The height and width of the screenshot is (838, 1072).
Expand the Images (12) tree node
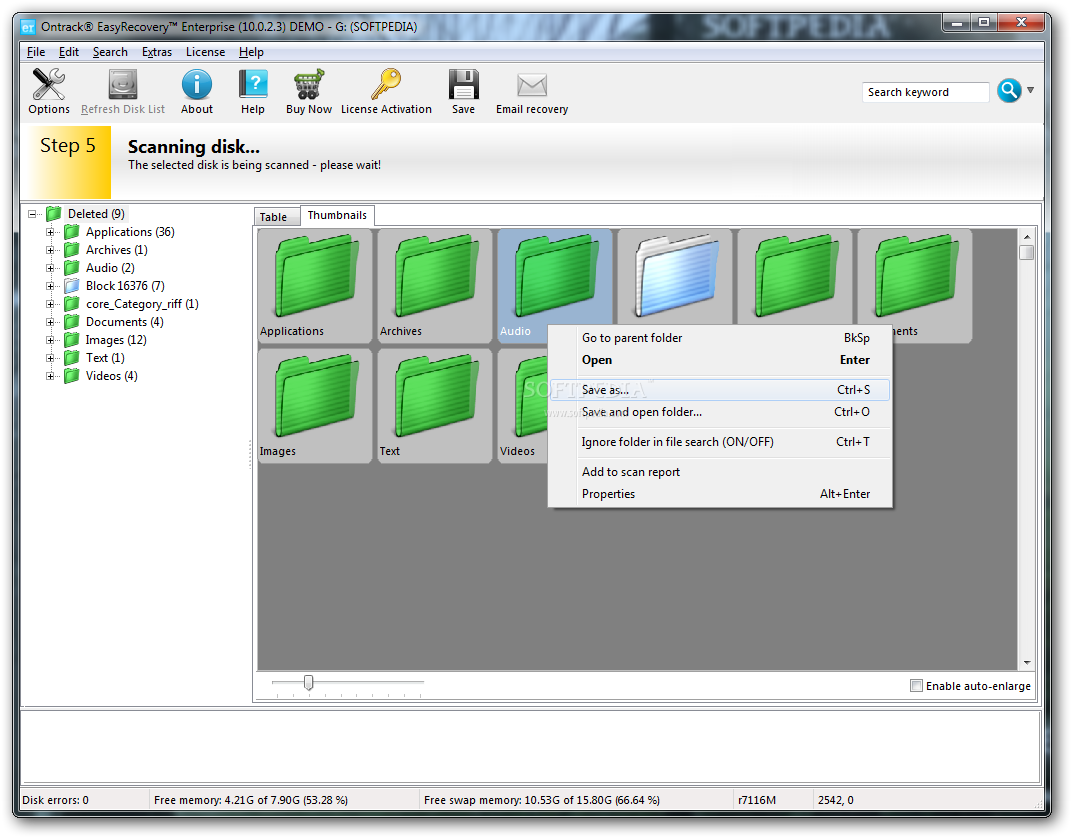(x=50, y=340)
